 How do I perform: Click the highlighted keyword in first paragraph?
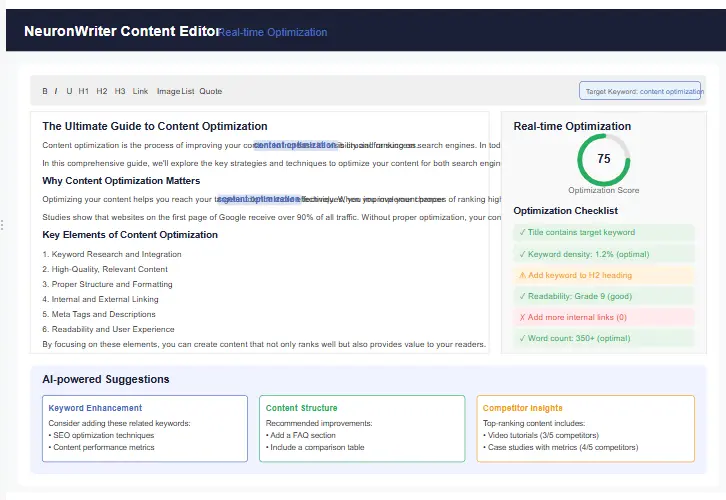tap(295, 145)
